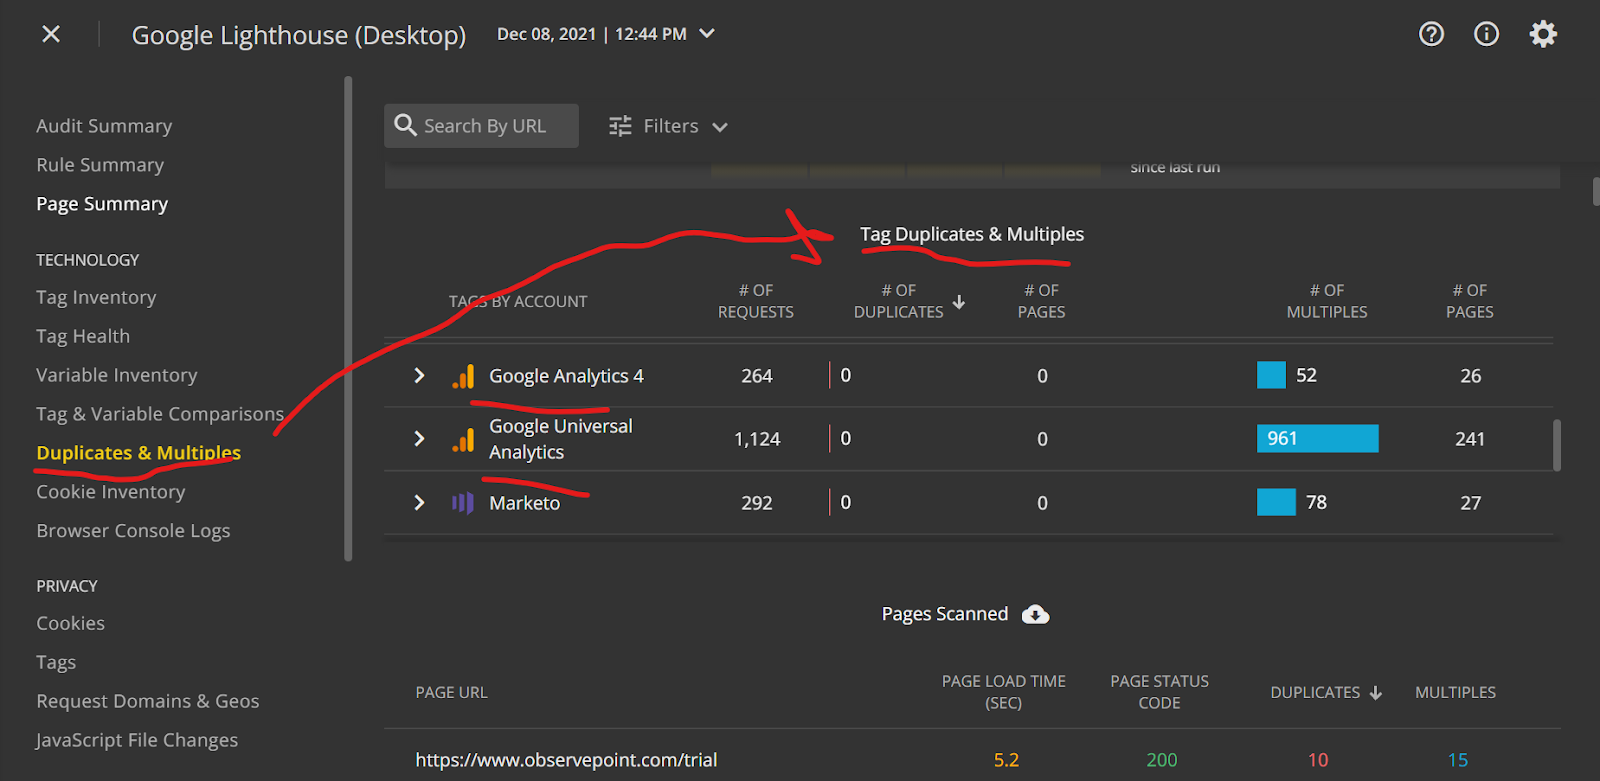Go to Tag Inventory
1600x781 pixels.
coord(96,297)
